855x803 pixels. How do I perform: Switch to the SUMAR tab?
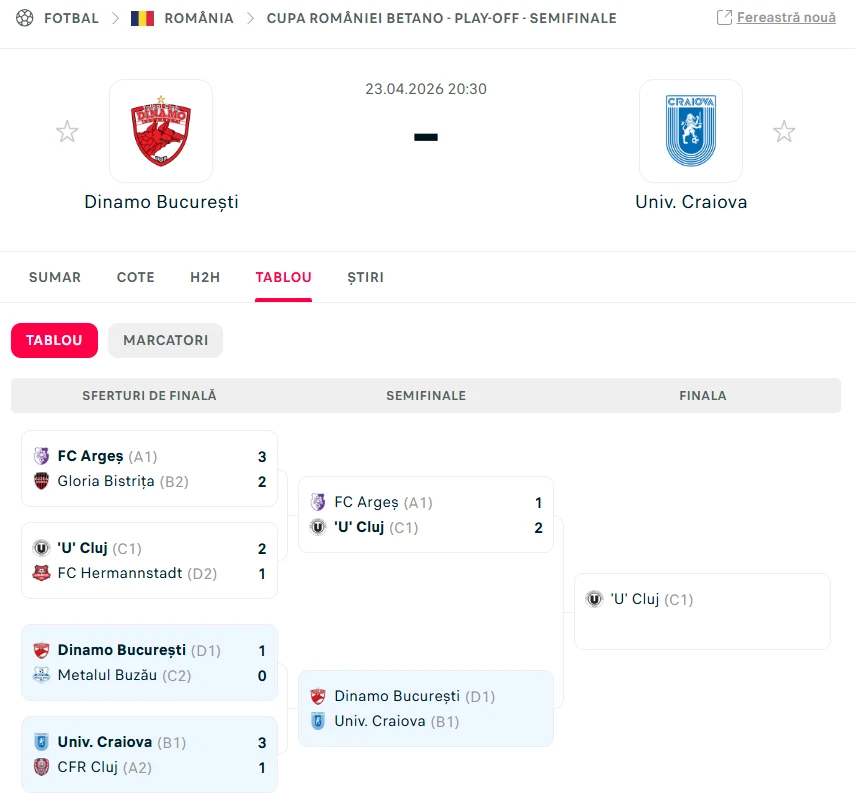(x=55, y=277)
